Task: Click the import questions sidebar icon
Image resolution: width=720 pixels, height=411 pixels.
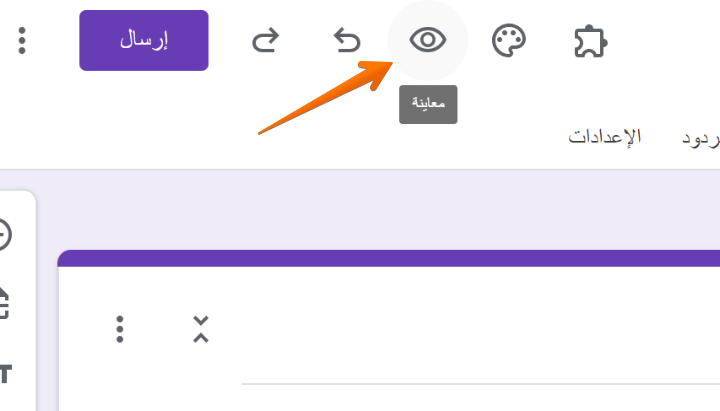Action: click(x=5, y=303)
